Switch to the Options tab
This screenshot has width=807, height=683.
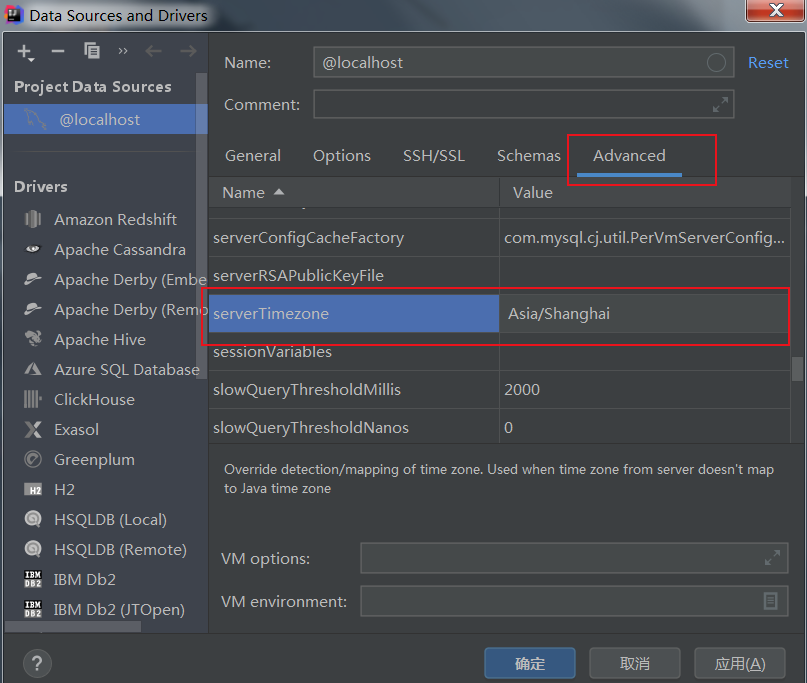click(342, 155)
